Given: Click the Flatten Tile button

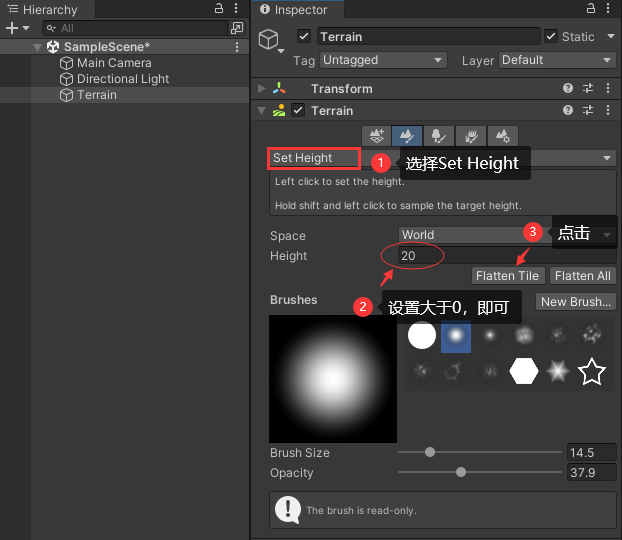Looking at the screenshot, I should click(x=507, y=276).
